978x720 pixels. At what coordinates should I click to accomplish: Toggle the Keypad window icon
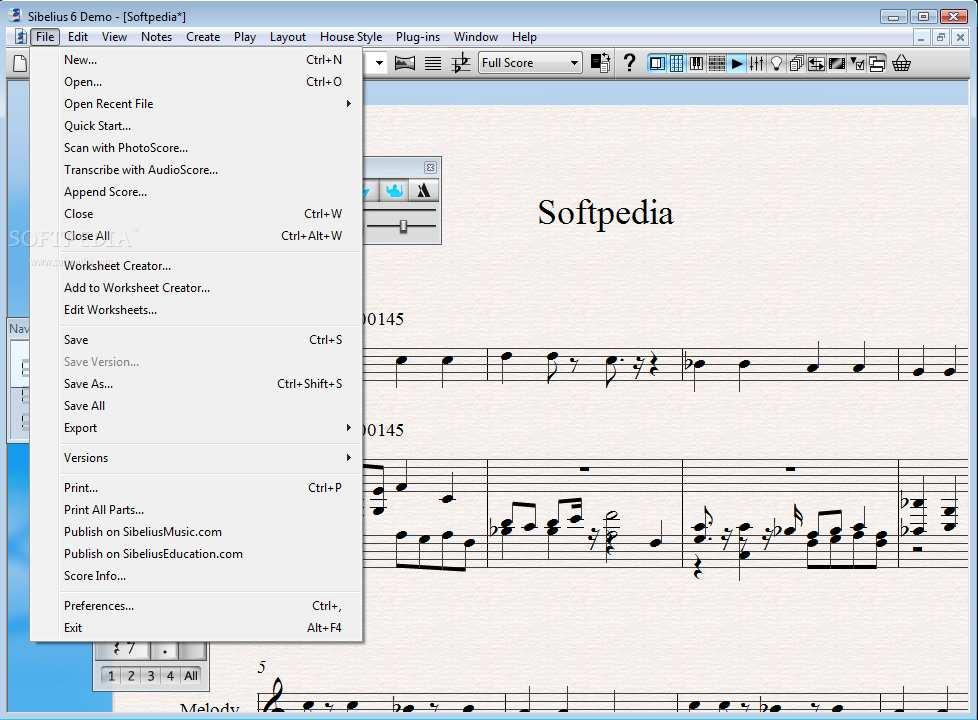click(x=677, y=63)
